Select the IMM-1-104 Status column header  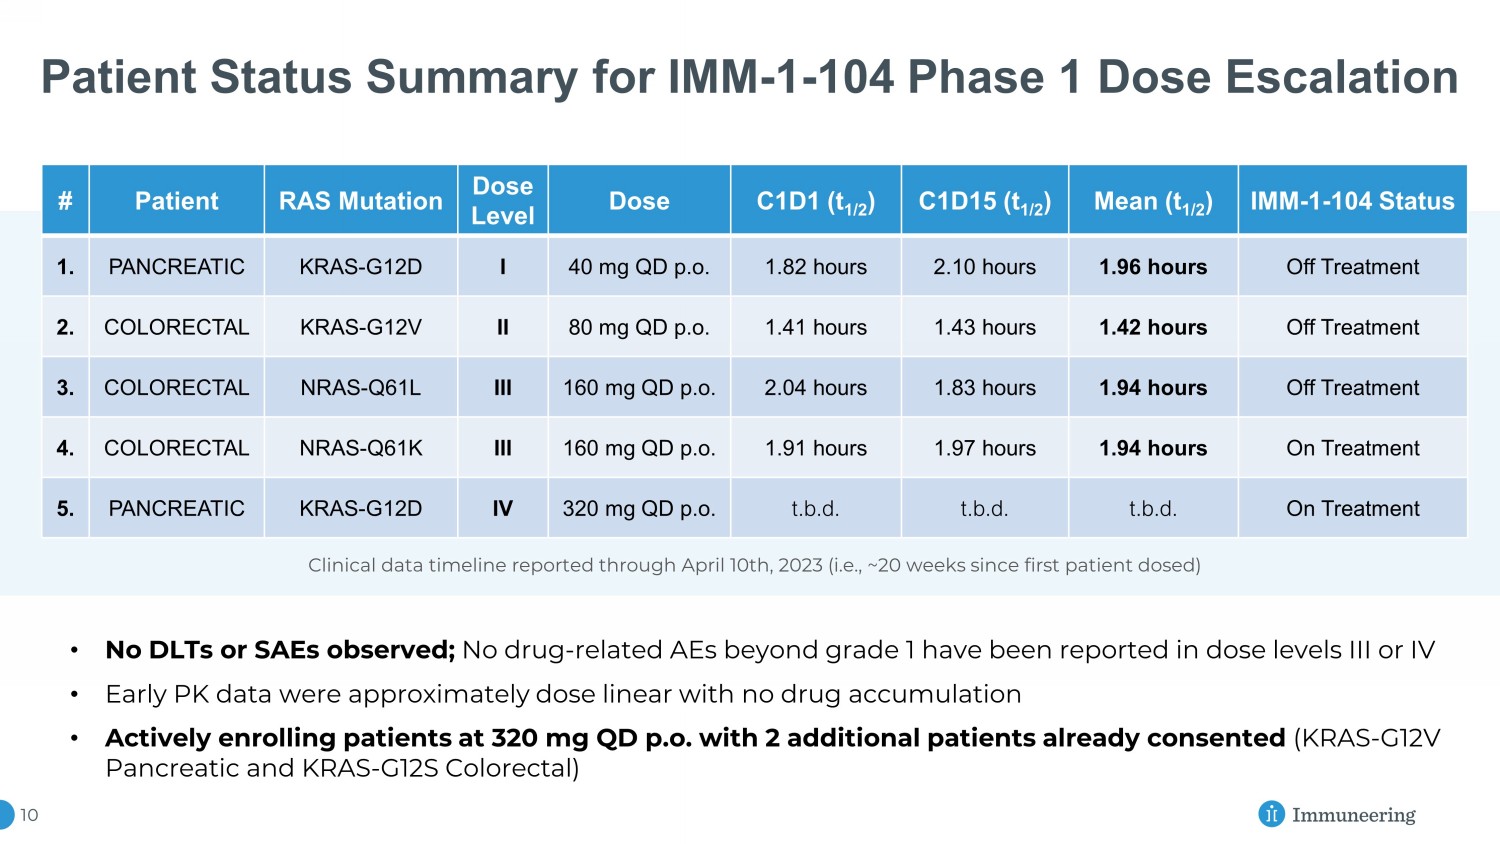tap(1352, 201)
